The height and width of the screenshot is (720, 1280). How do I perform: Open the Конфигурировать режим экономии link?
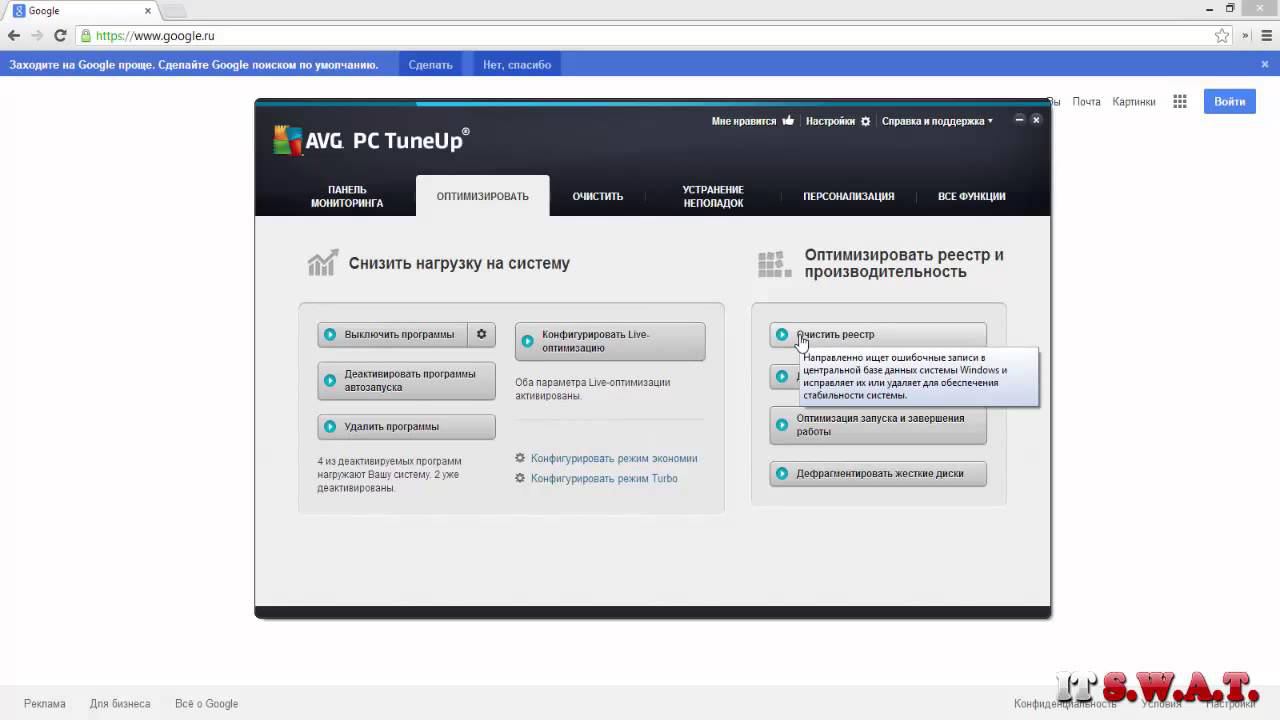[x=614, y=458]
